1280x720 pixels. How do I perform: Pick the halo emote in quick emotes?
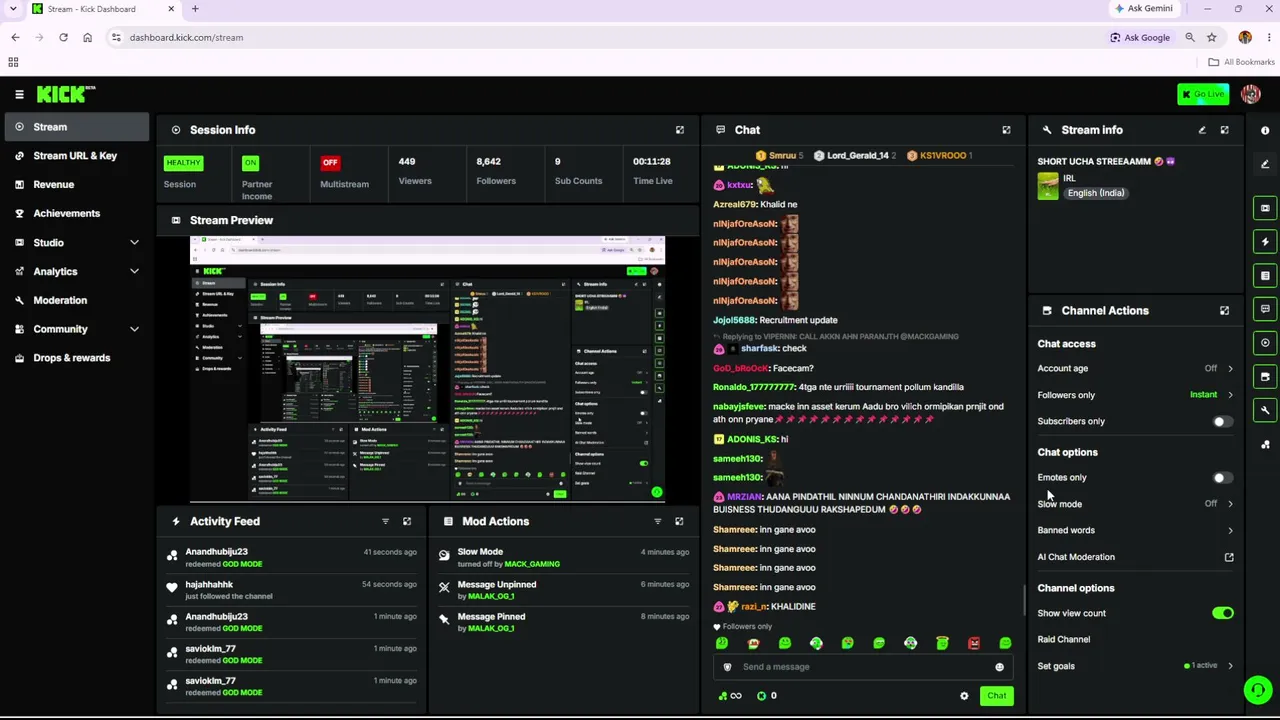942,643
